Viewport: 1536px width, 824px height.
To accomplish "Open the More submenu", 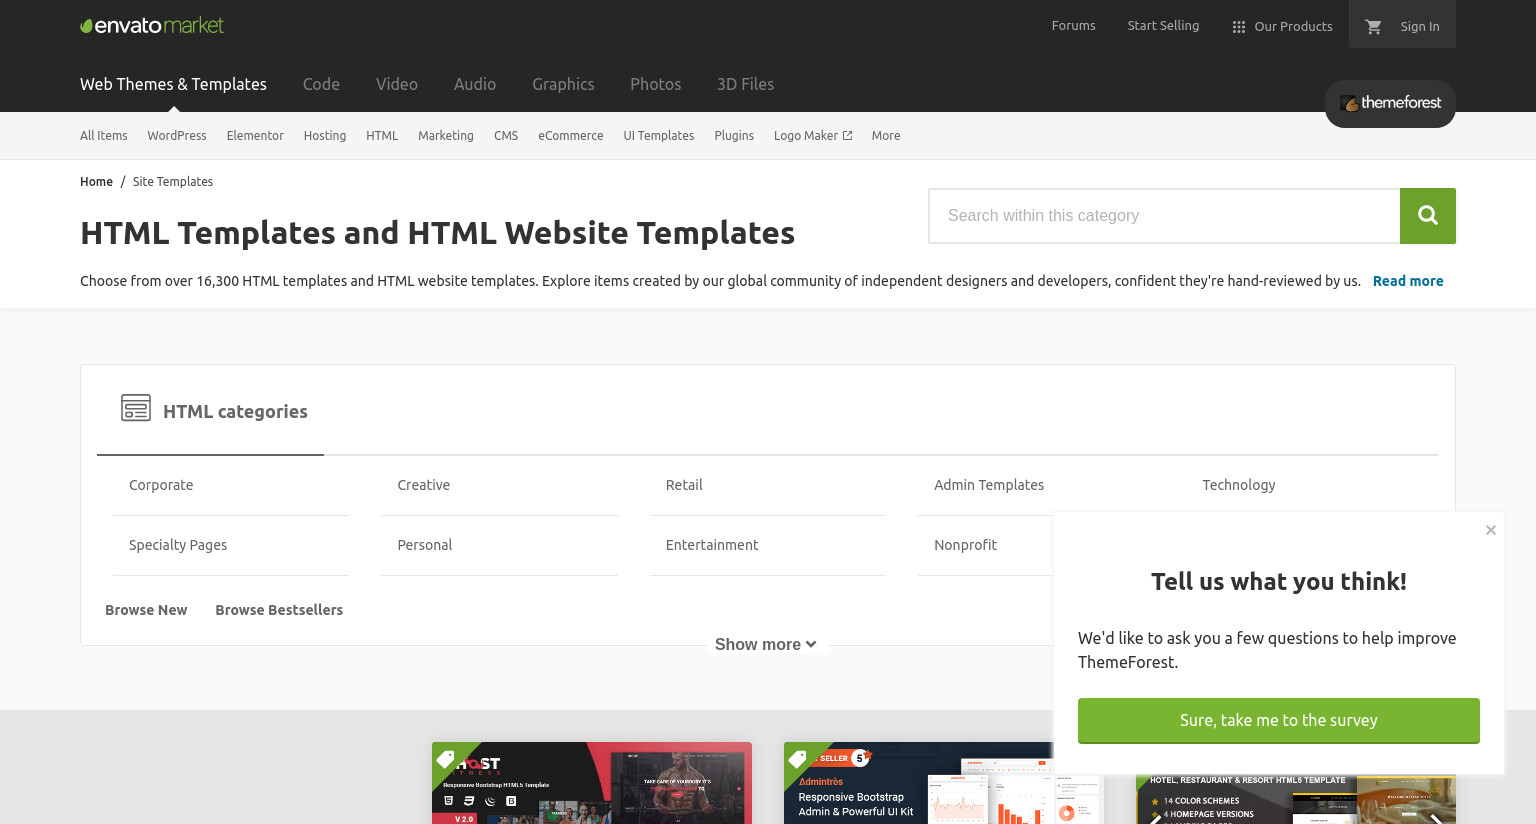I will [886, 136].
